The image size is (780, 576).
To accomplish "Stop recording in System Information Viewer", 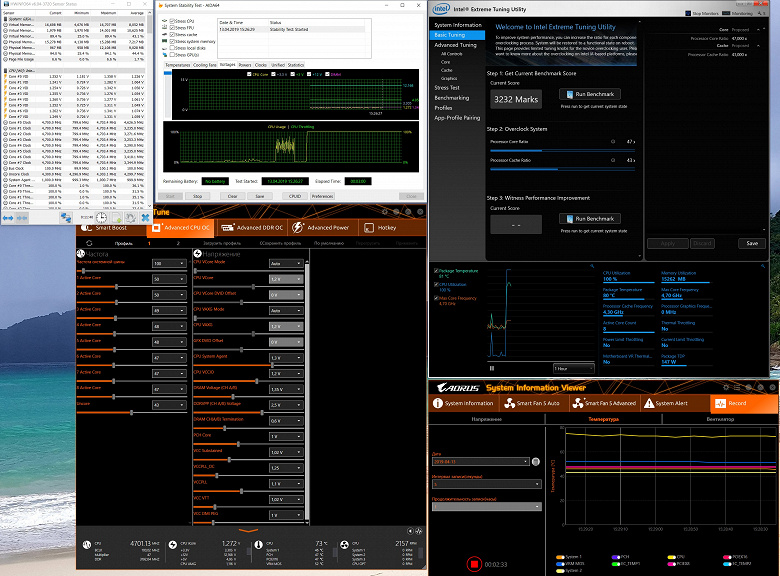I will 474,564.
